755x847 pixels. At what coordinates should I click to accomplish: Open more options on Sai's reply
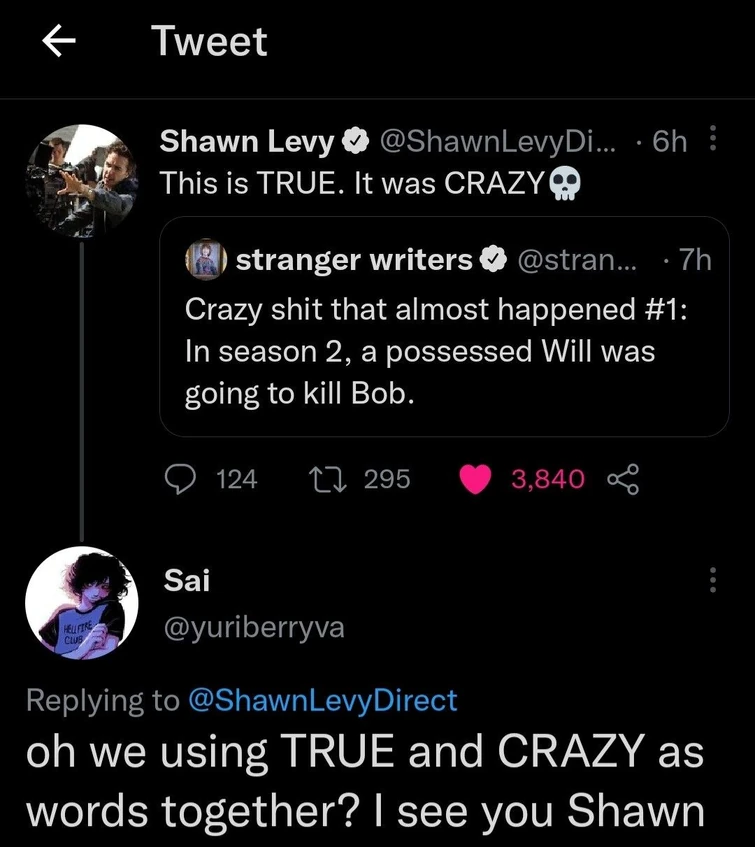point(712,580)
